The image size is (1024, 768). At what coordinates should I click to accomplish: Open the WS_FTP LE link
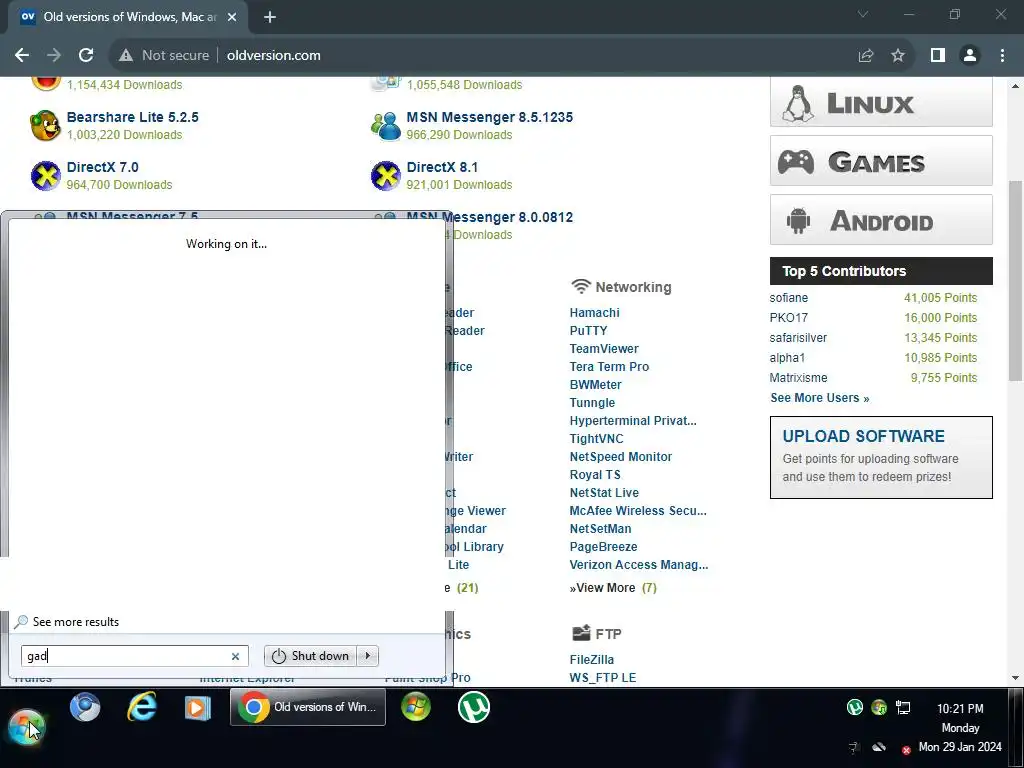(603, 677)
